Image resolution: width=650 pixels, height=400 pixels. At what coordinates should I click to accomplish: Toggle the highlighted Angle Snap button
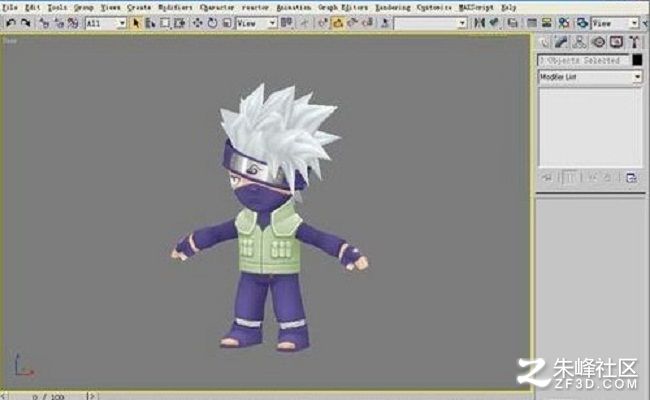(338, 23)
